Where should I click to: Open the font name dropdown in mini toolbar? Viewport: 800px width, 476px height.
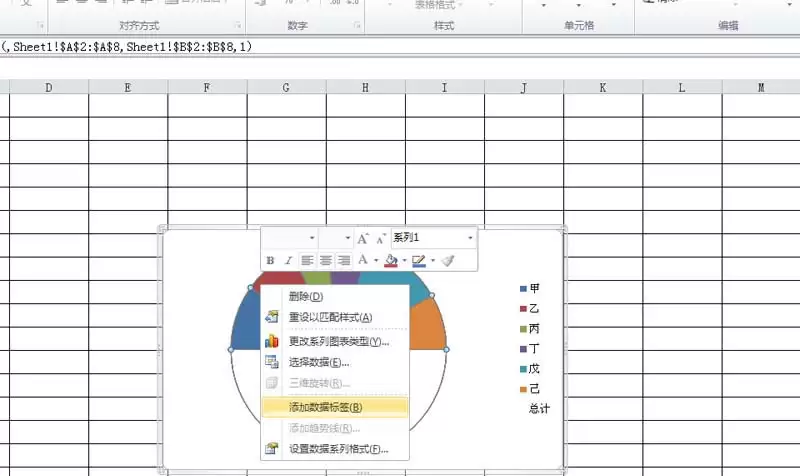312,238
